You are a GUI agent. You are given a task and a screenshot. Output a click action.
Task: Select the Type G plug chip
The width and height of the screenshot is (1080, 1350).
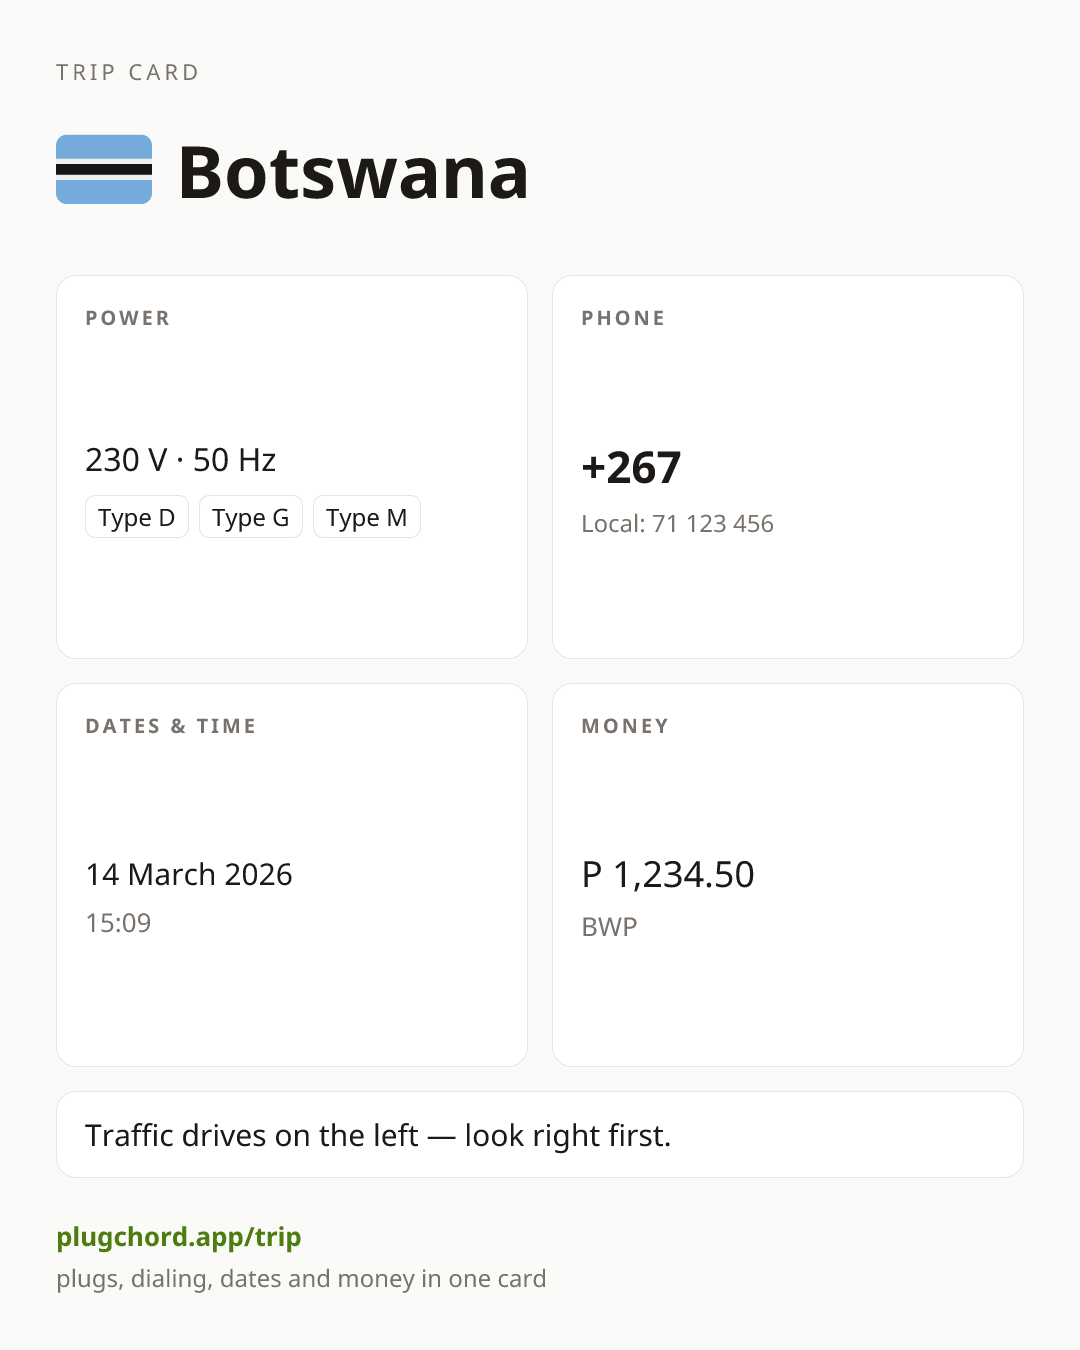251,517
